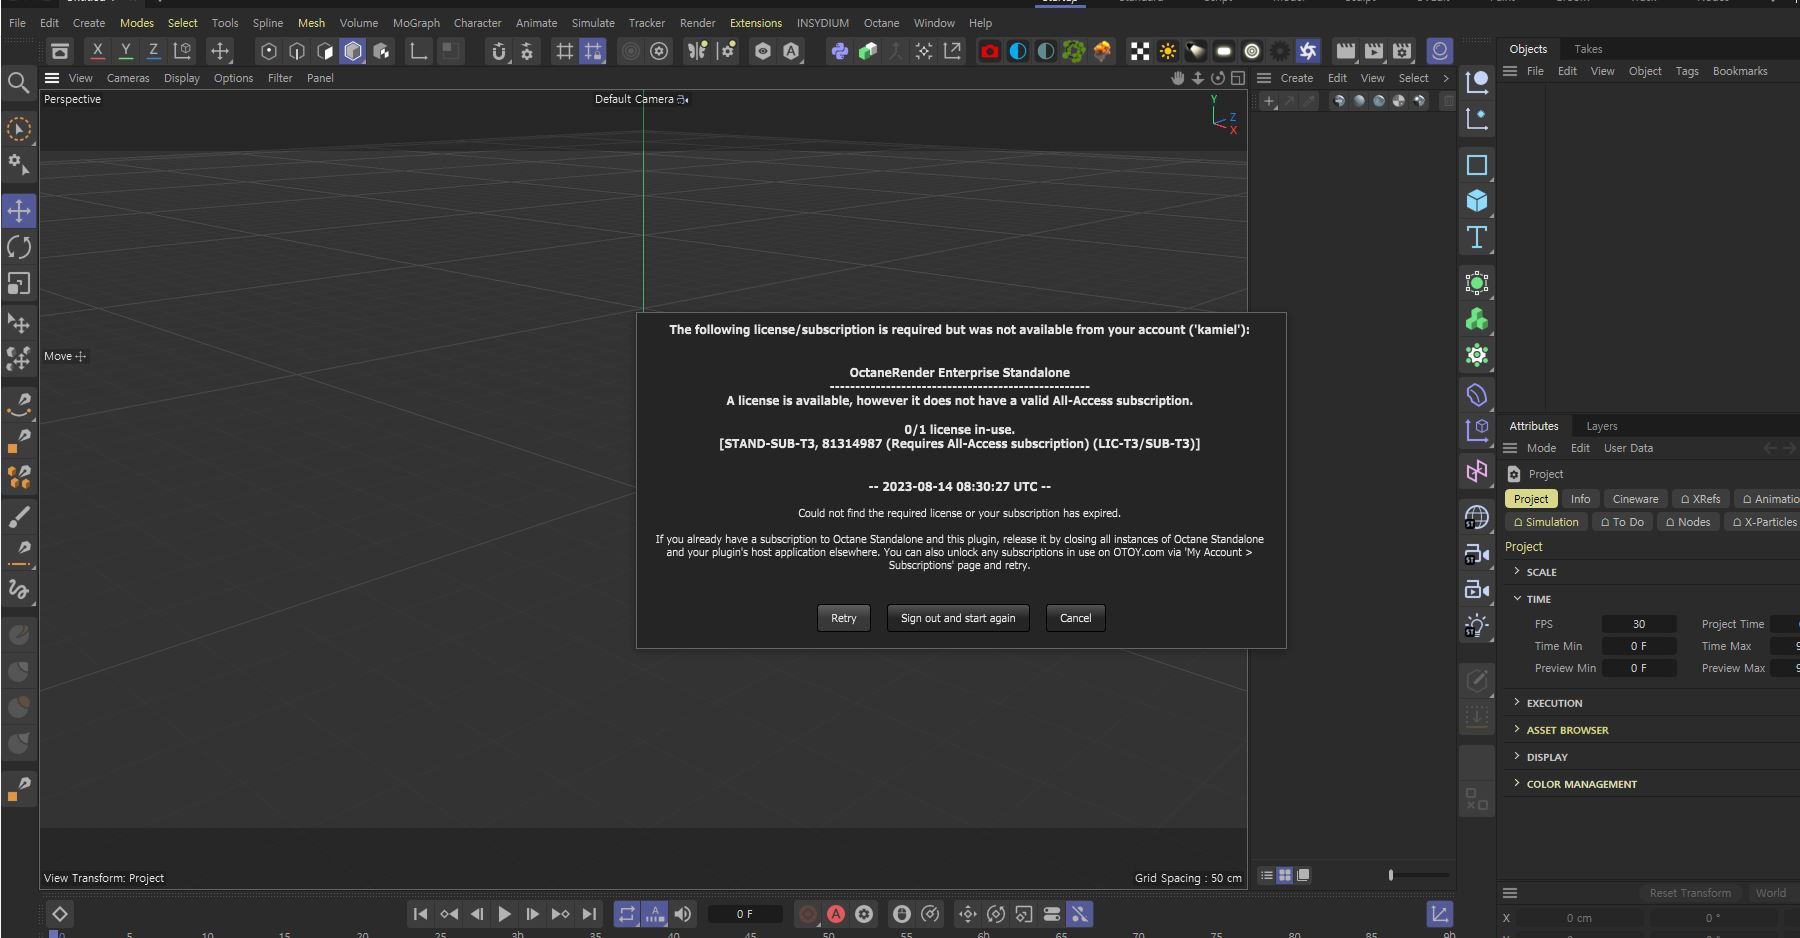Click the Python script icon in toolbar
The width and height of the screenshot is (1800, 938).
(x=840, y=51)
